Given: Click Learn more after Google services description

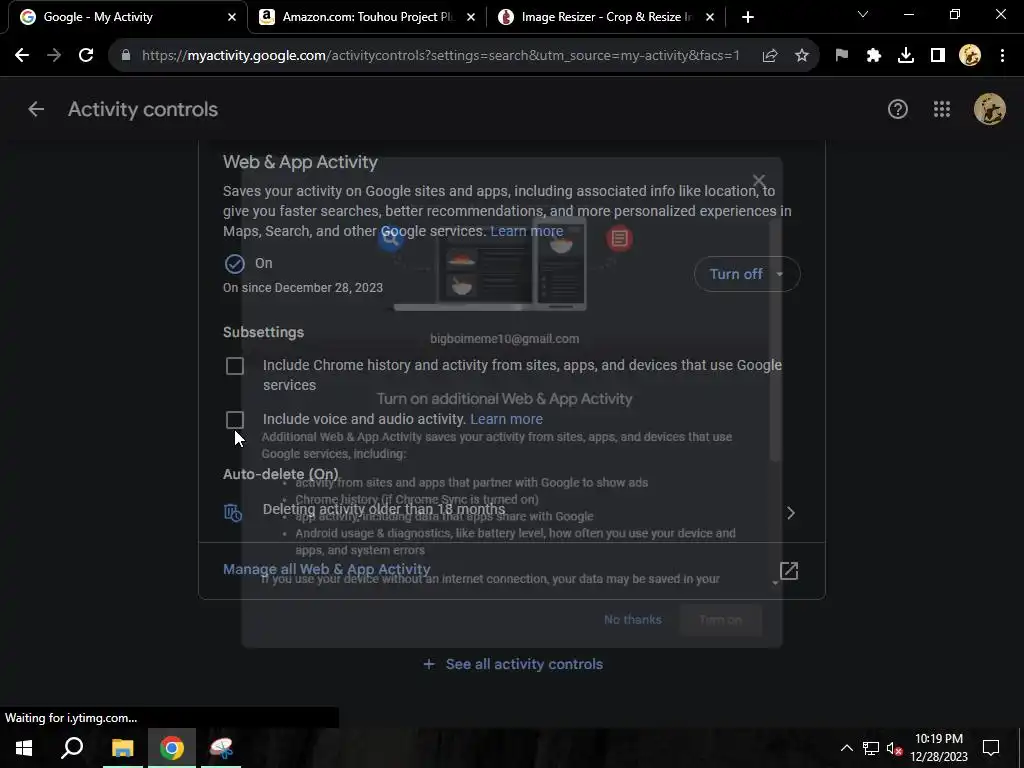Looking at the screenshot, I should click(526, 231).
